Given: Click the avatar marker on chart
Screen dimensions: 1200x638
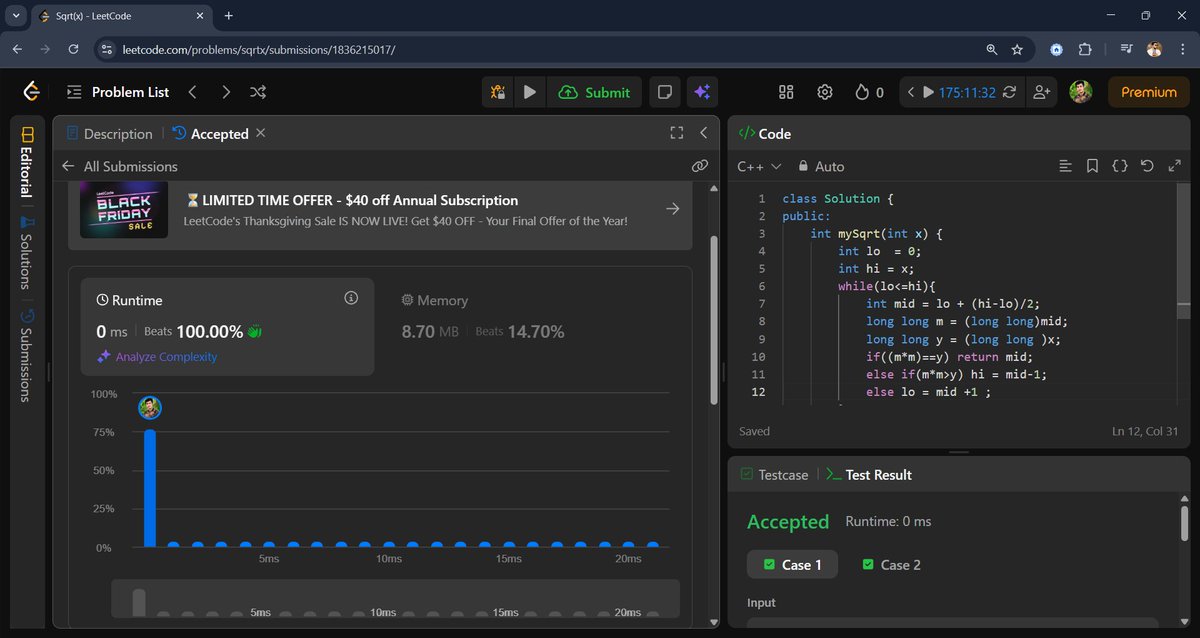Looking at the screenshot, I should coord(150,407).
